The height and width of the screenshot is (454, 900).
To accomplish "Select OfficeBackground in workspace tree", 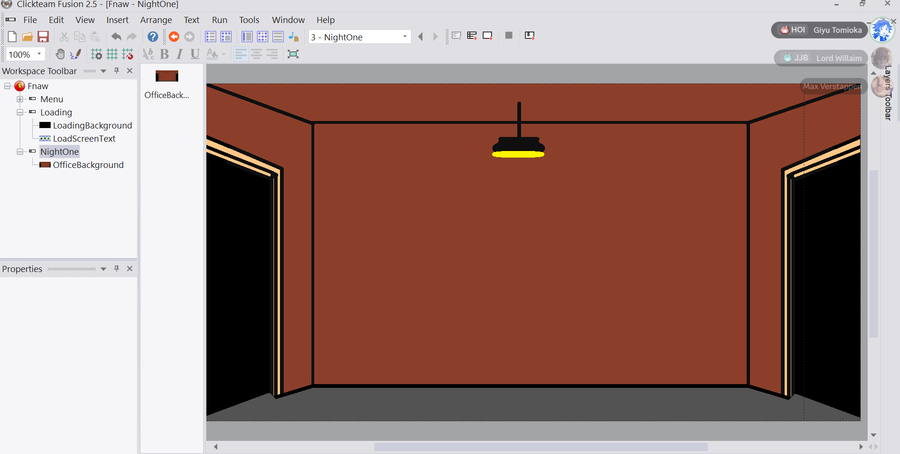I will [88, 165].
